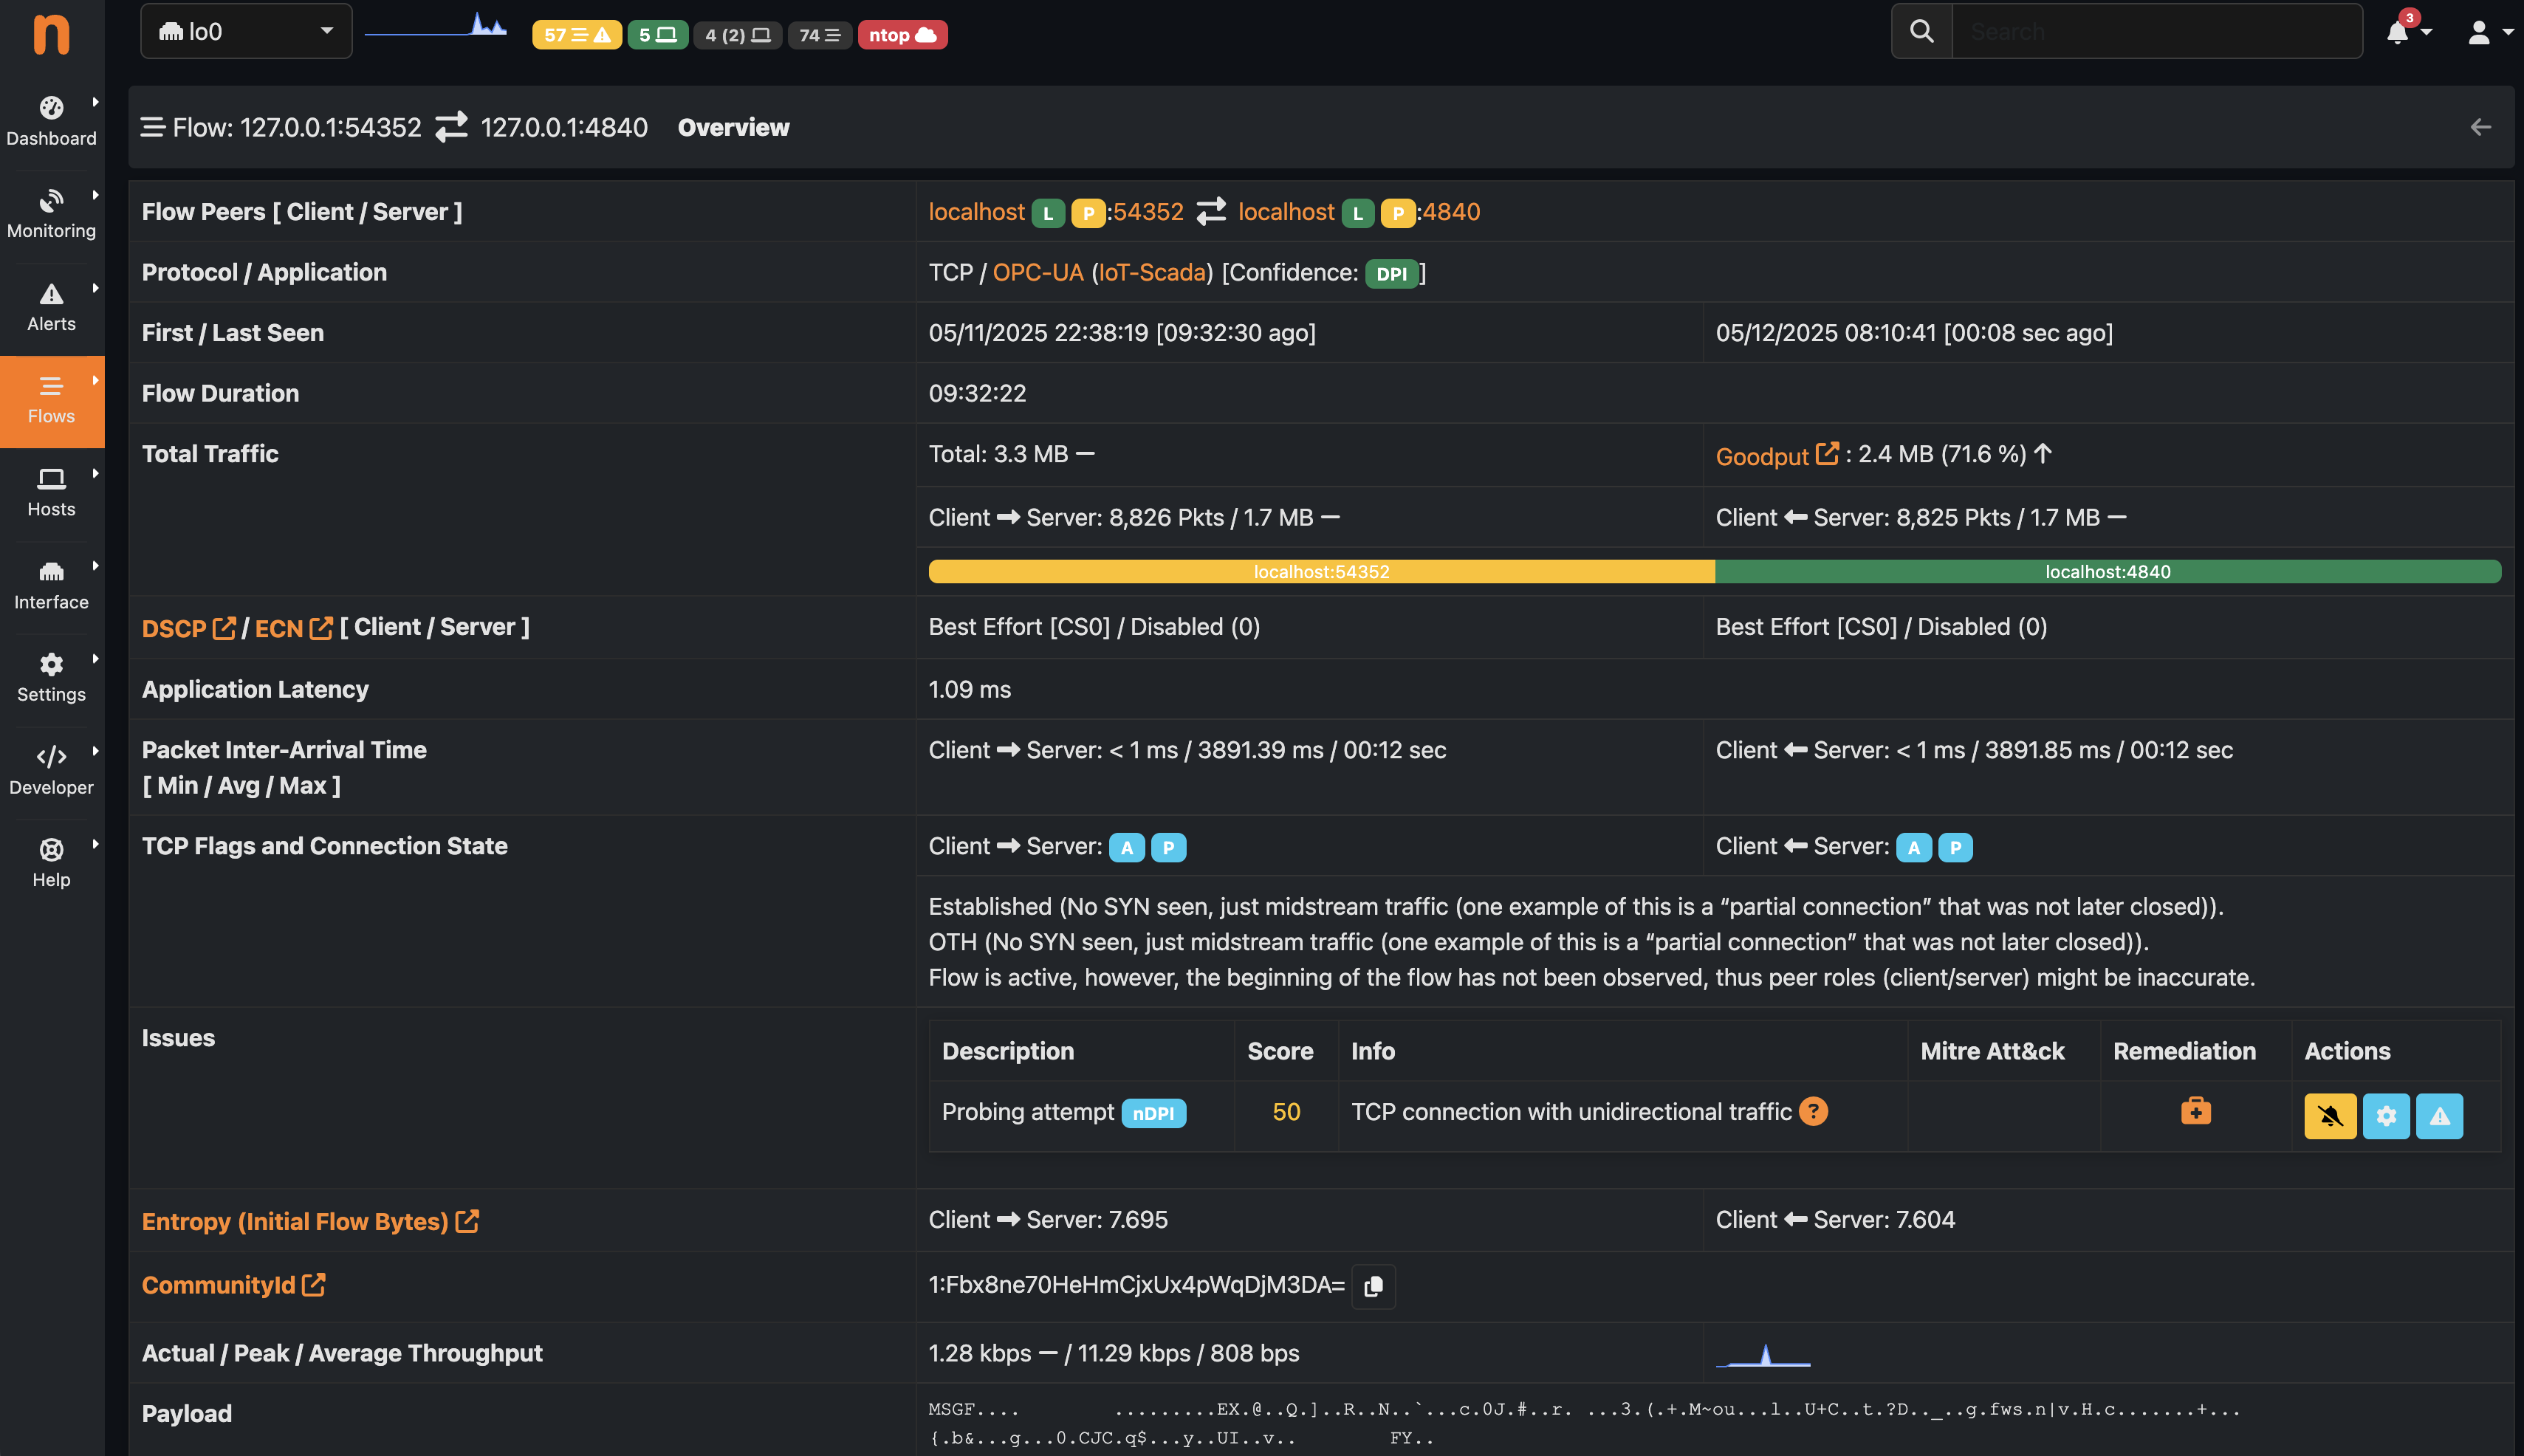Select the Overview tab

point(733,127)
